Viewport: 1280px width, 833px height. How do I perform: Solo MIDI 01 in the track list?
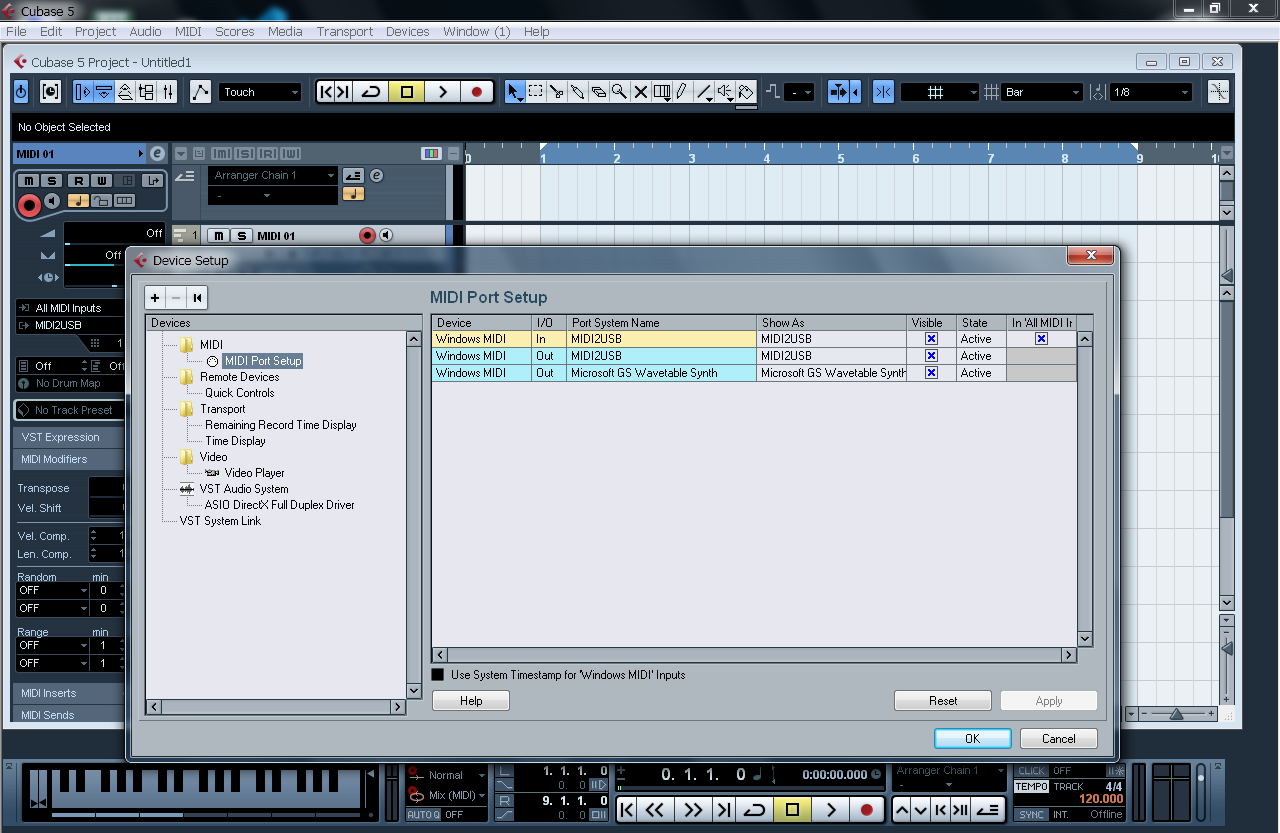coord(240,236)
